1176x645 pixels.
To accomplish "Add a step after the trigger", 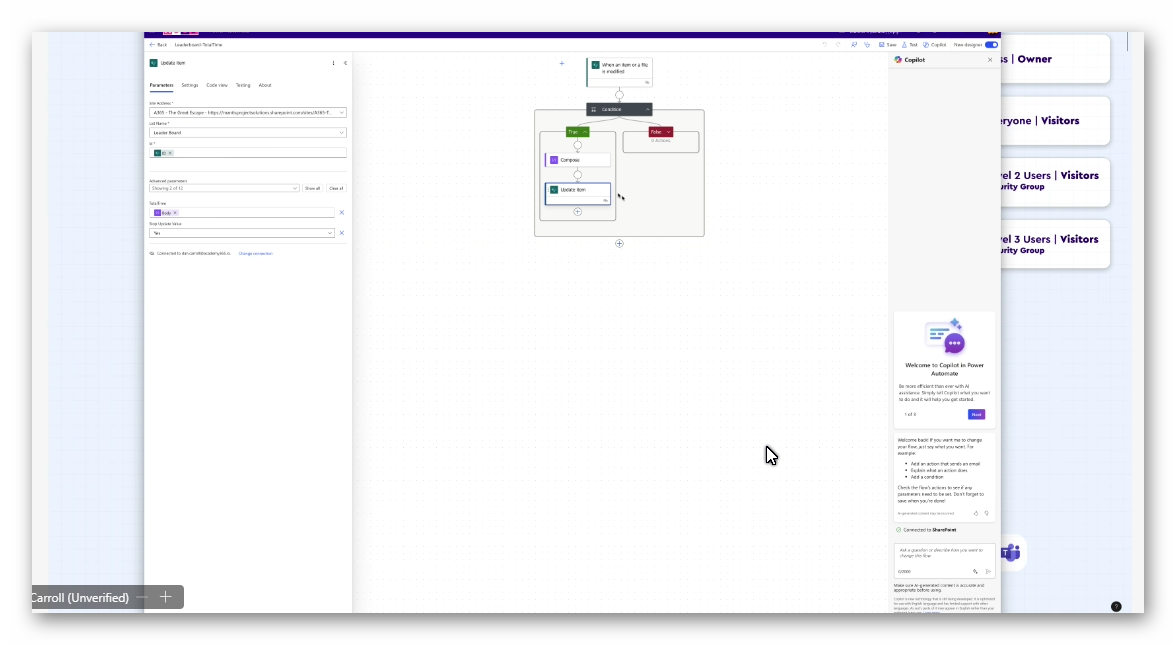I will (620, 95).
